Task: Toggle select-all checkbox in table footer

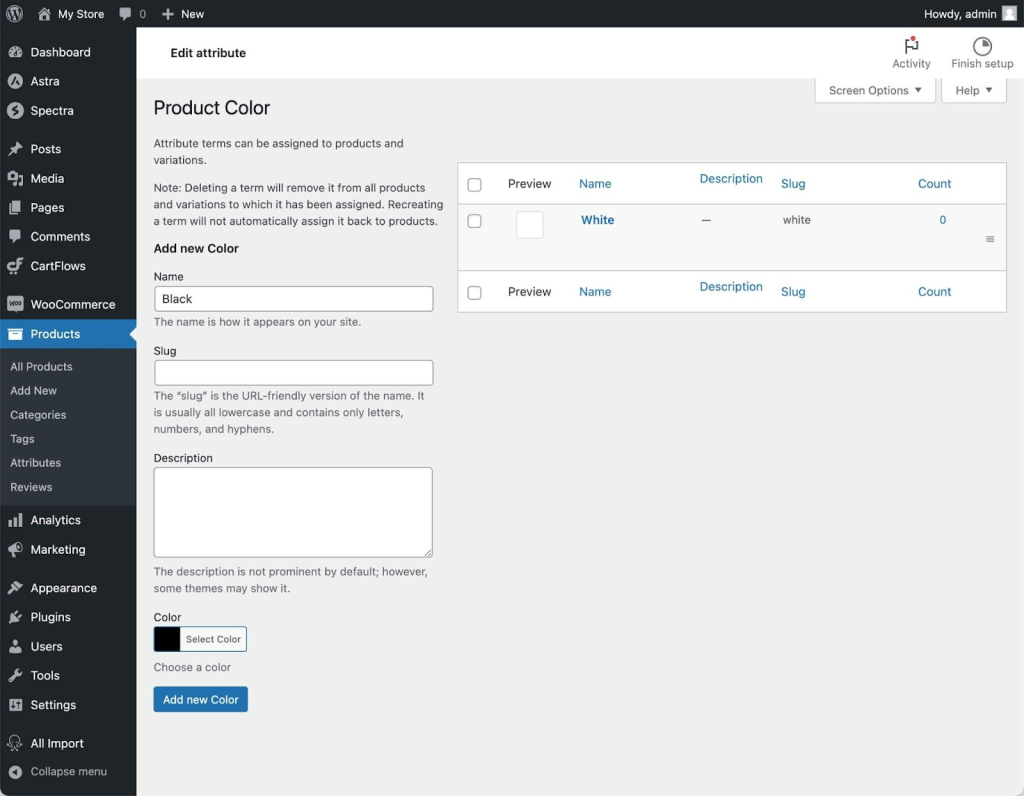Action: point(475,293)
